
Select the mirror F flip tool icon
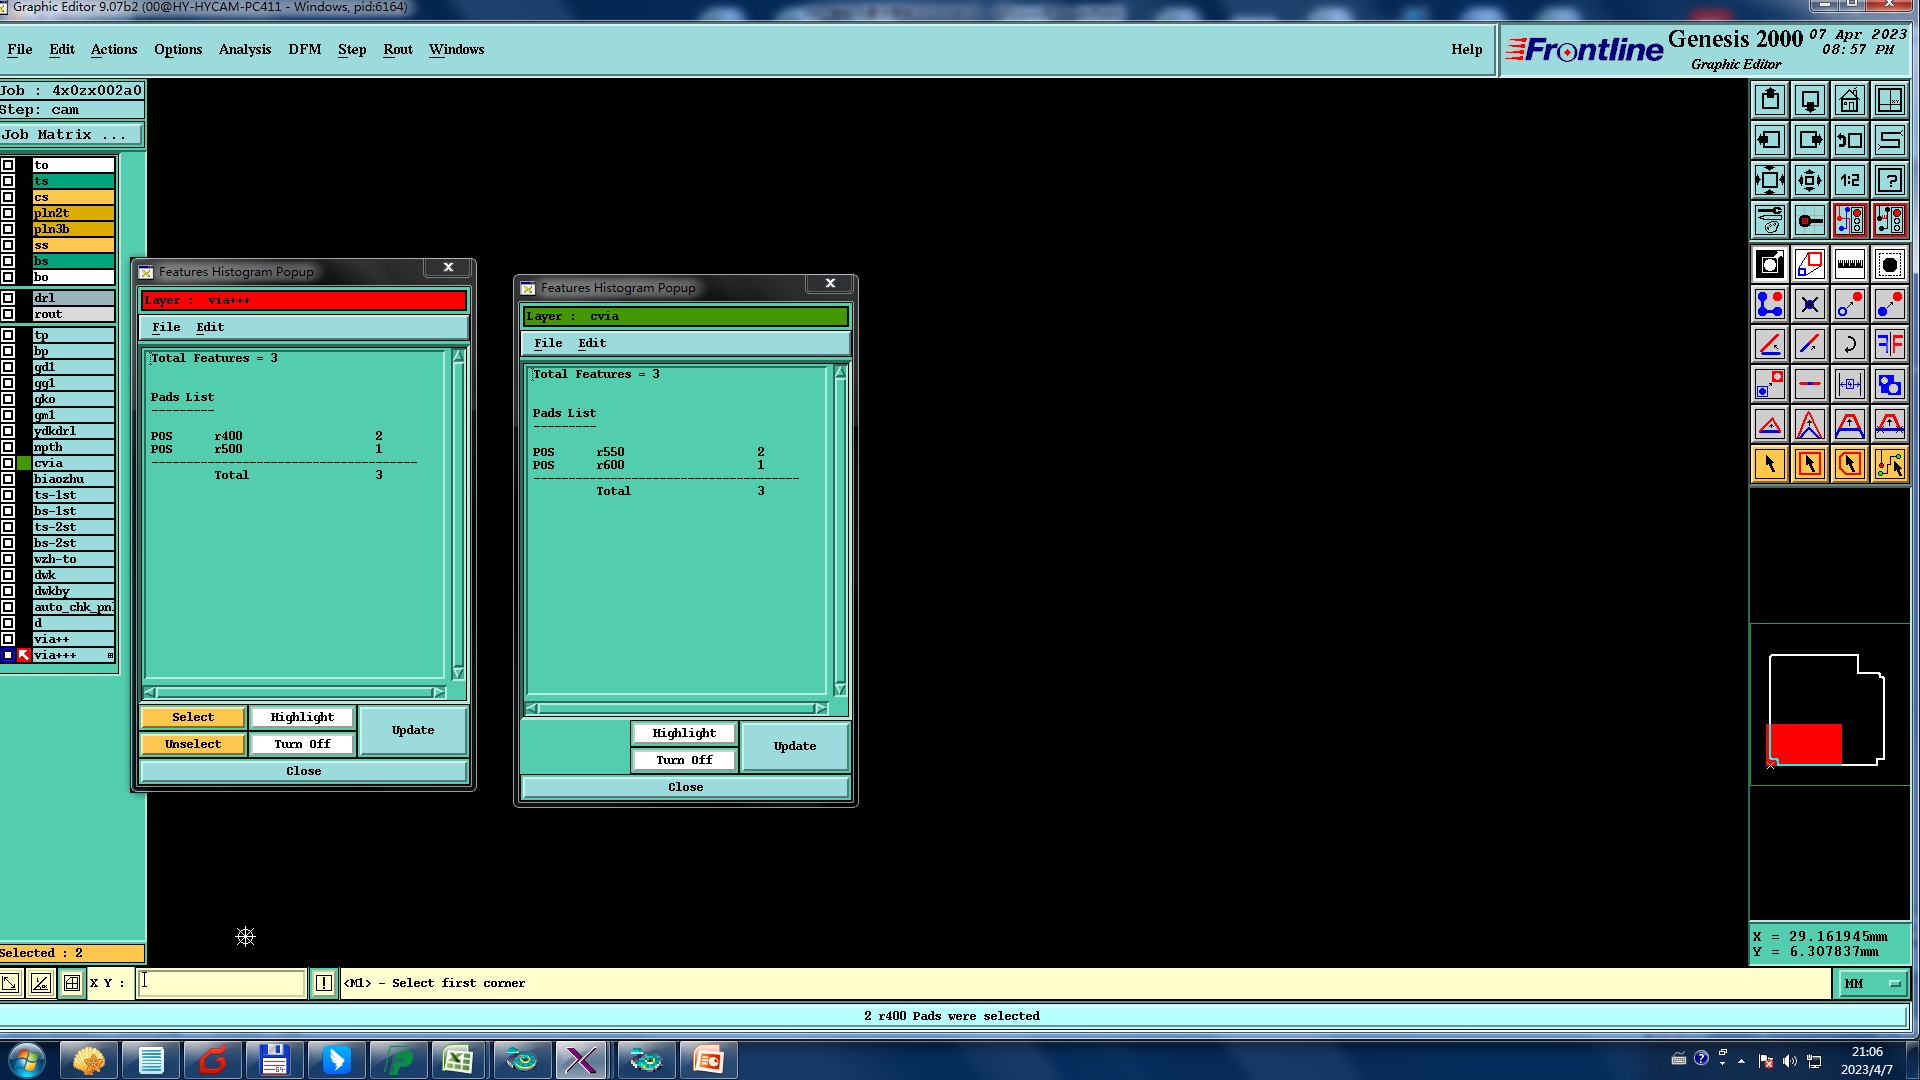click(1889, 345)
